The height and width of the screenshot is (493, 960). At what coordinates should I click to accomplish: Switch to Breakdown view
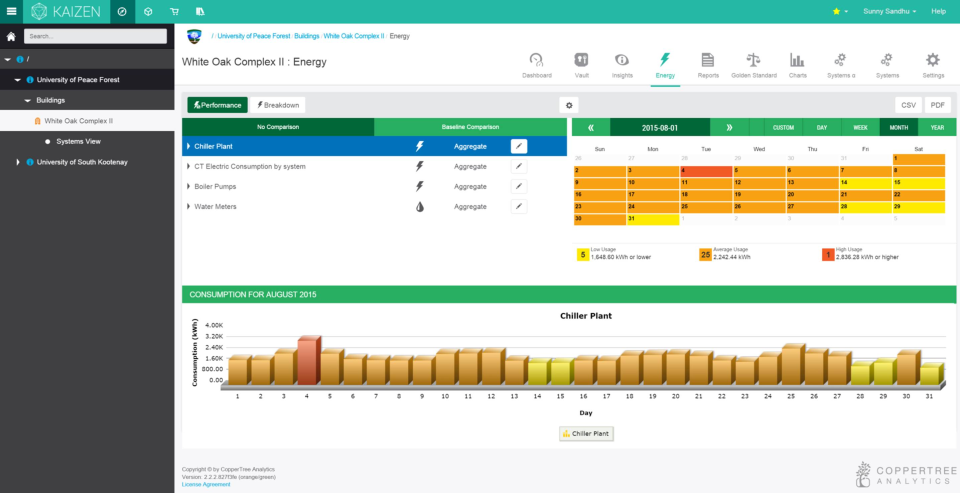click(277, 105)
